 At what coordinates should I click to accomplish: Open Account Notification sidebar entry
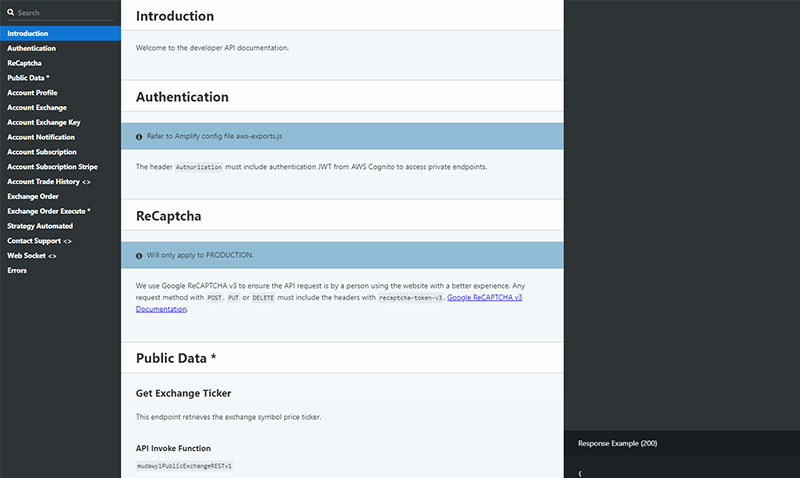click(41, 137)
